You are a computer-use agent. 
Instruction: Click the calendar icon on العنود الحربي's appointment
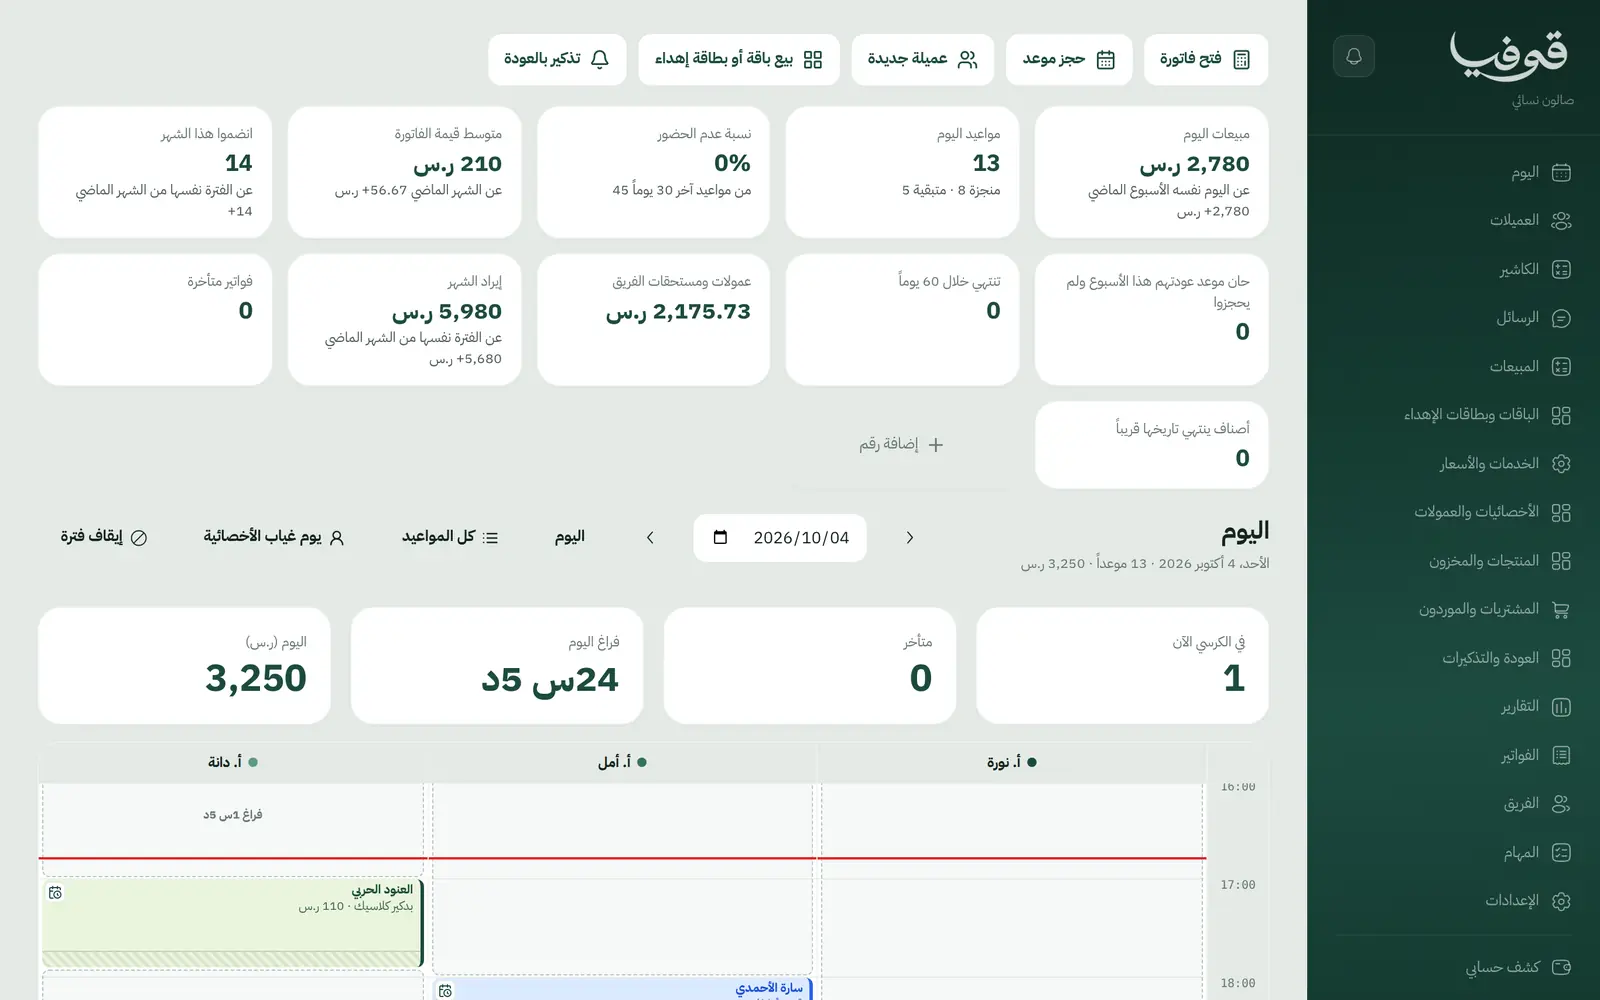tap(55, 892)
